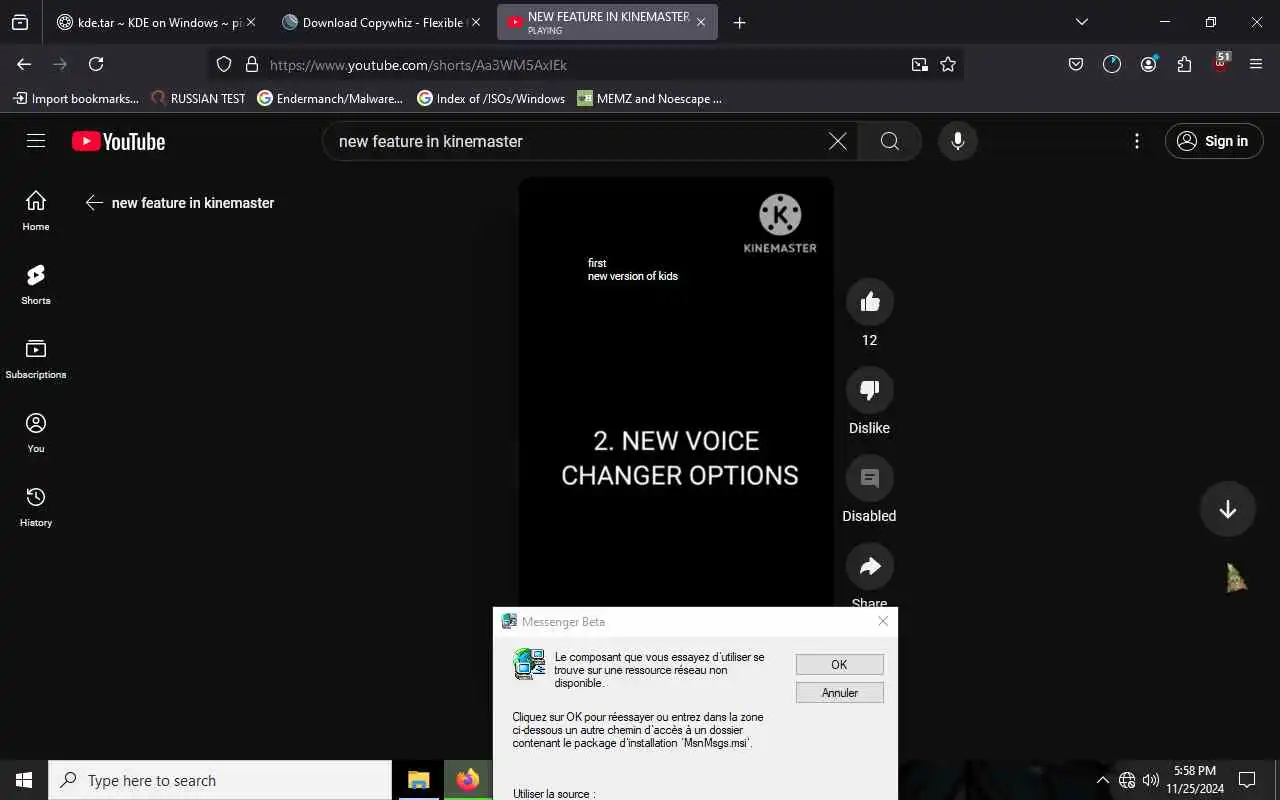Open History in YouTube sidebar
Viewport: 1280px width, 800px height.
click(x=36, y=506)
